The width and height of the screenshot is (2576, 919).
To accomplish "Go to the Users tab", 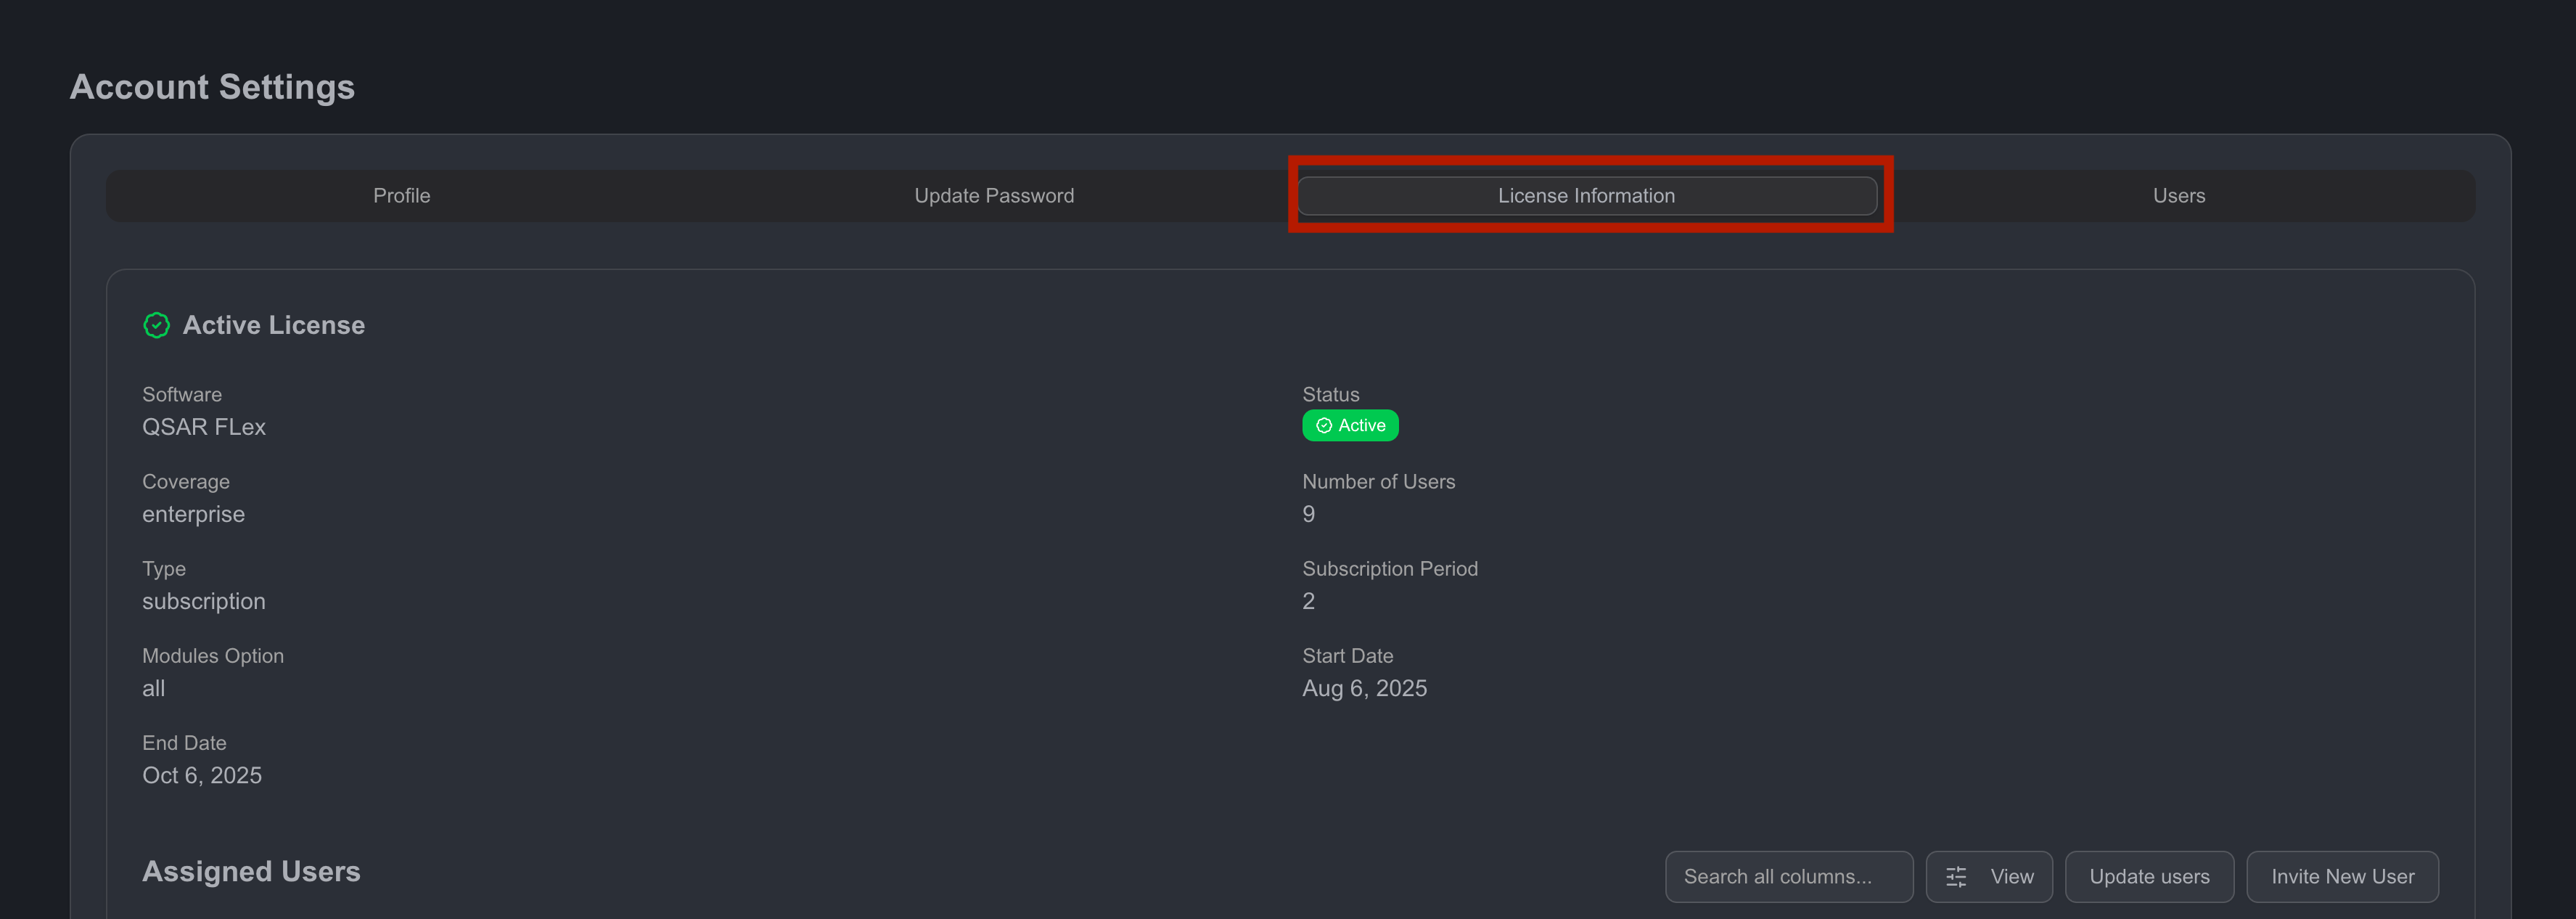I will point(2178,196).
